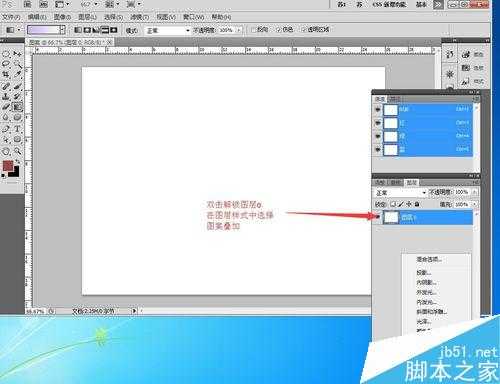Swap foreground and background colors

[x=17, y=162]
